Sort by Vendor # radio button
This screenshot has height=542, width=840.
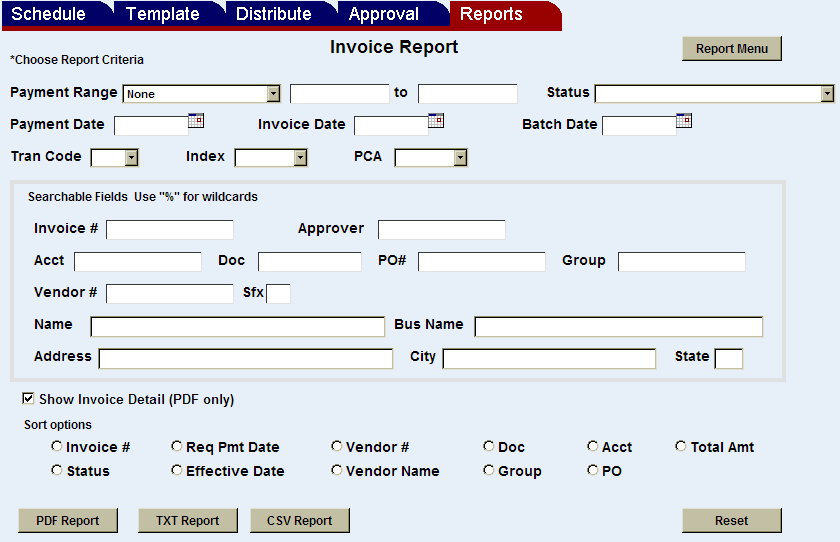336,446
